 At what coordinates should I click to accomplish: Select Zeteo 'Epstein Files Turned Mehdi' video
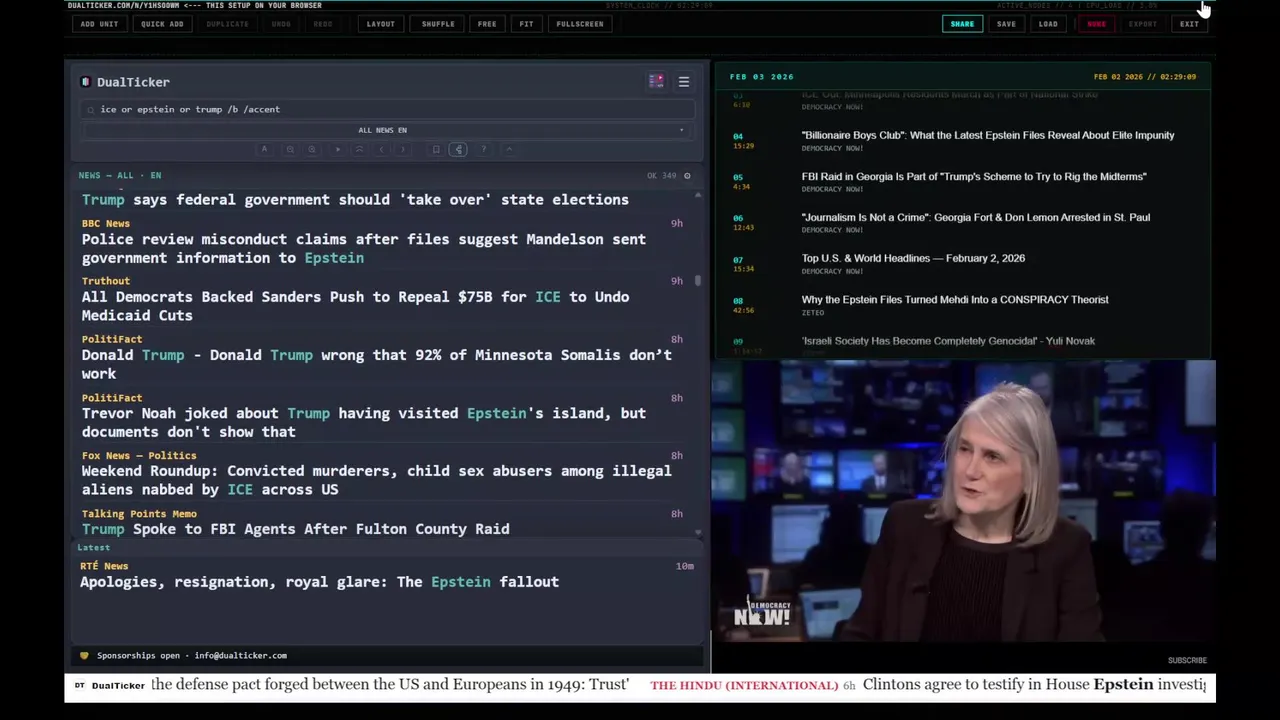click(x=955, y=299)
